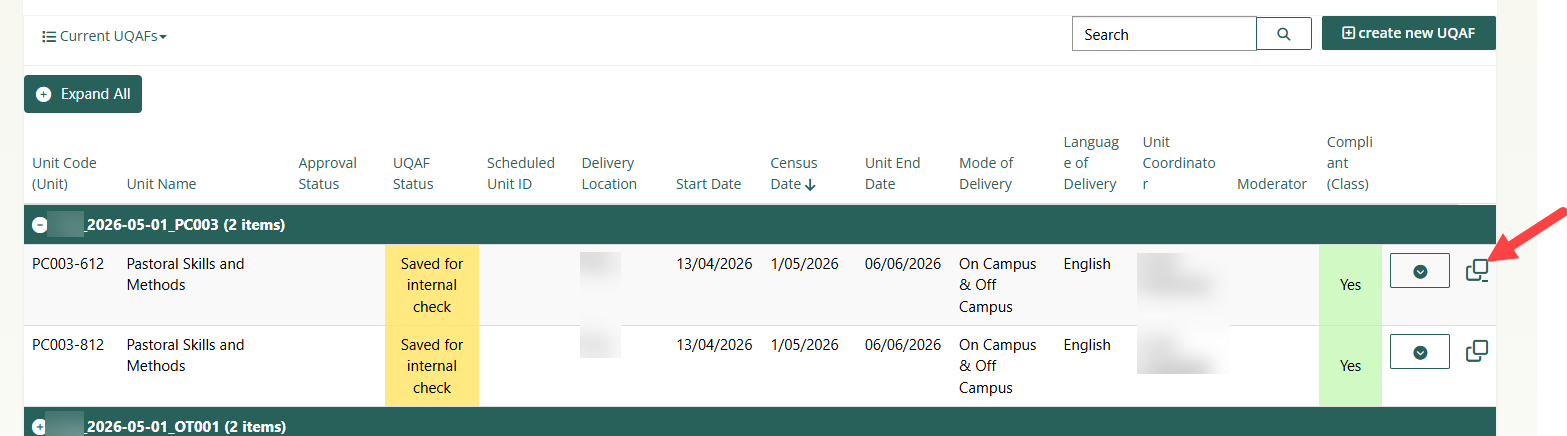Viewport: 1567px width, 436px height.
Task: Click the Approval Status column header
Action: (x=327, y=173)
